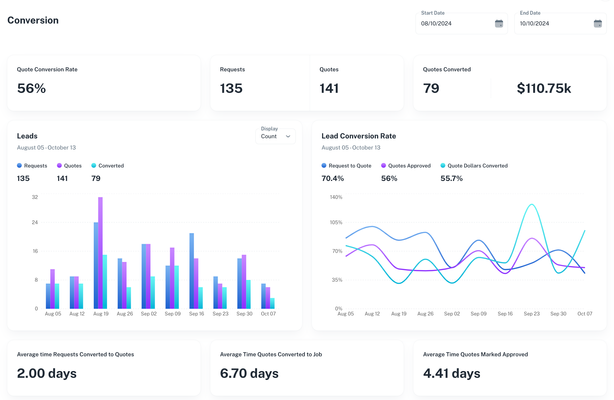Select the $110.75k quotes converted value
The height and width of the screenshot is (400, 614).
pyautogui.click(x=544, y=89)
